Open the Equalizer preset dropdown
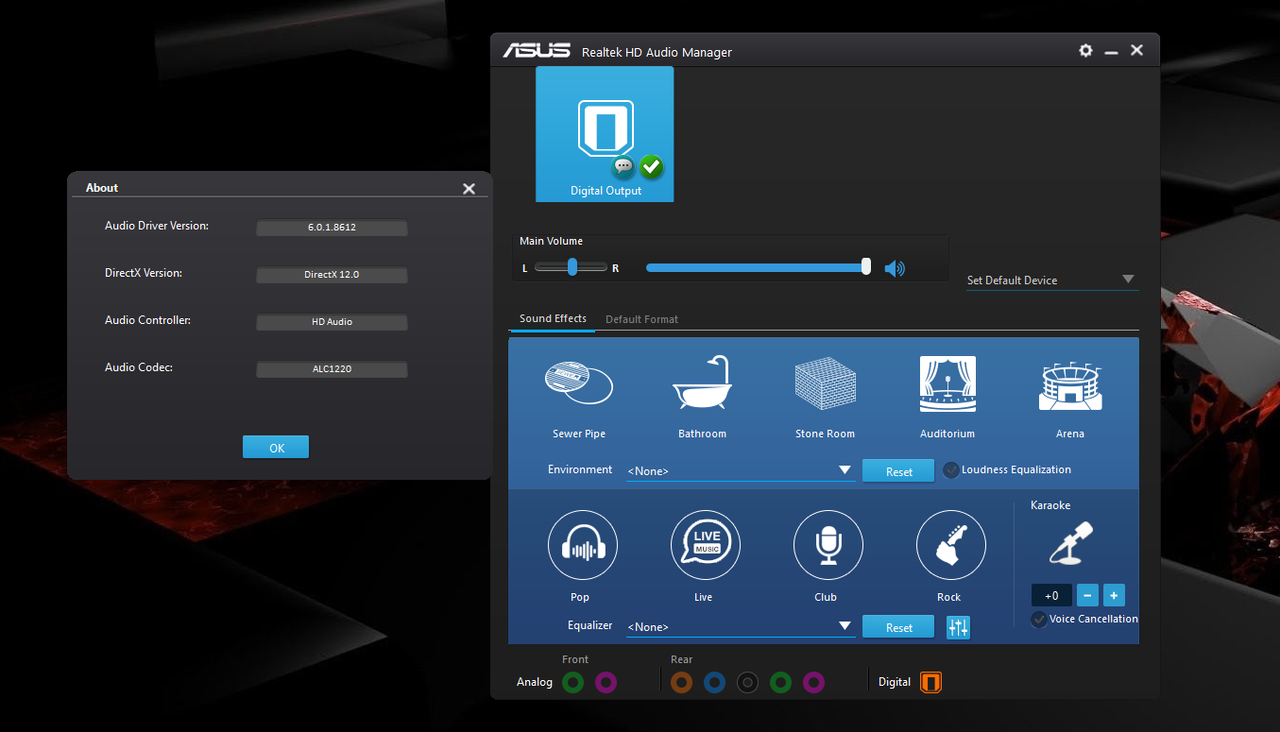Viewport: 1280px width, 732px height. tap(740, 627)
